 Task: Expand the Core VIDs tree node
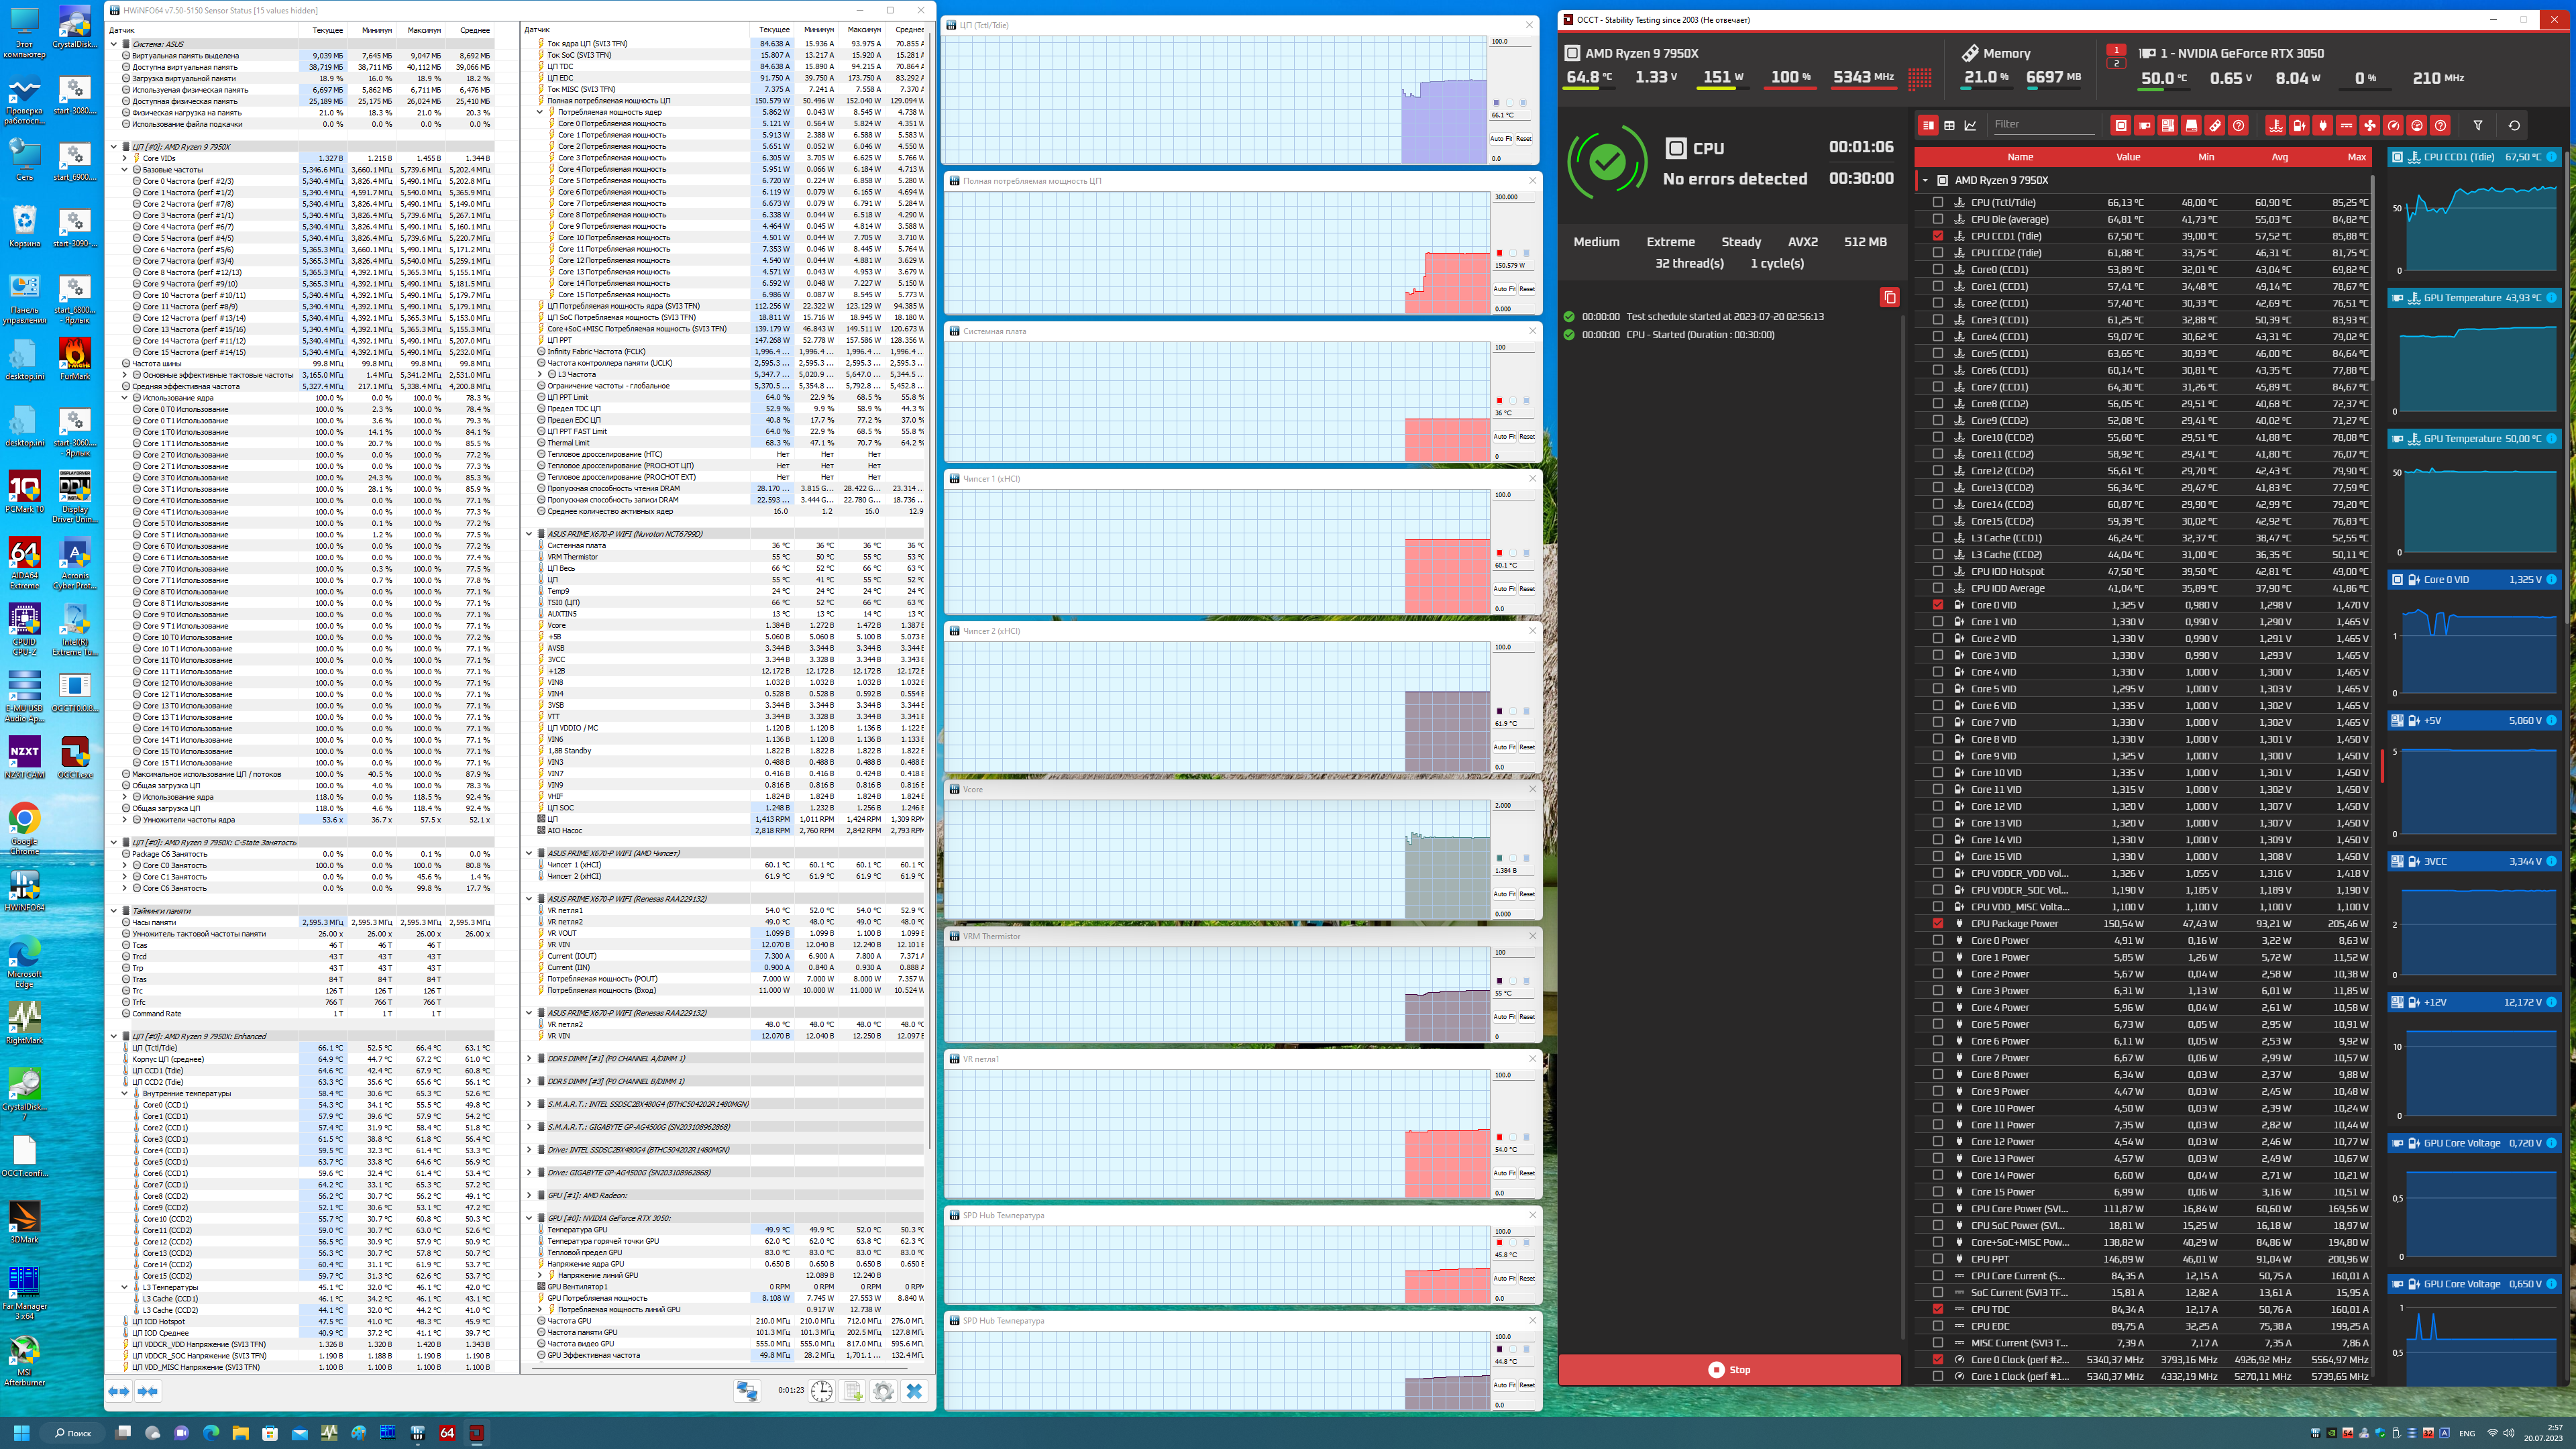click(125, 158)
